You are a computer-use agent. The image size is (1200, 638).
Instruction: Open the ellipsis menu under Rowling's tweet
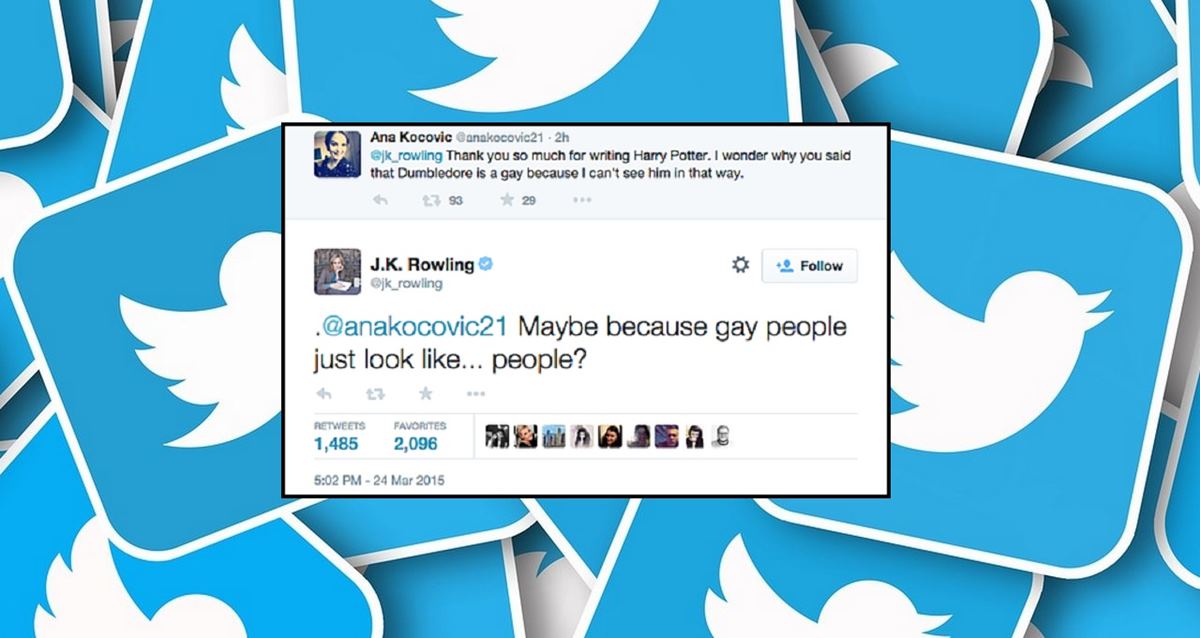click(476, 393)
